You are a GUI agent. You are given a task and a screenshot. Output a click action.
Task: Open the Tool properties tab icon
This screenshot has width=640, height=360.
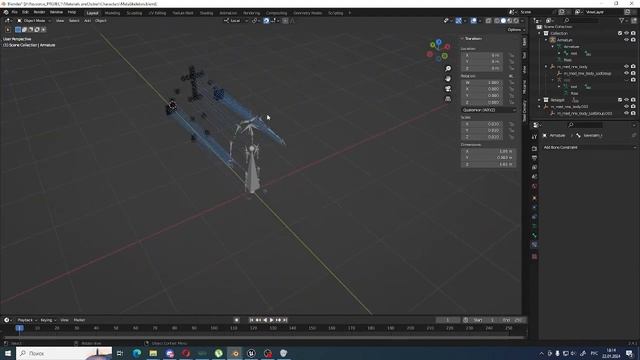click(x=534, y=137)
